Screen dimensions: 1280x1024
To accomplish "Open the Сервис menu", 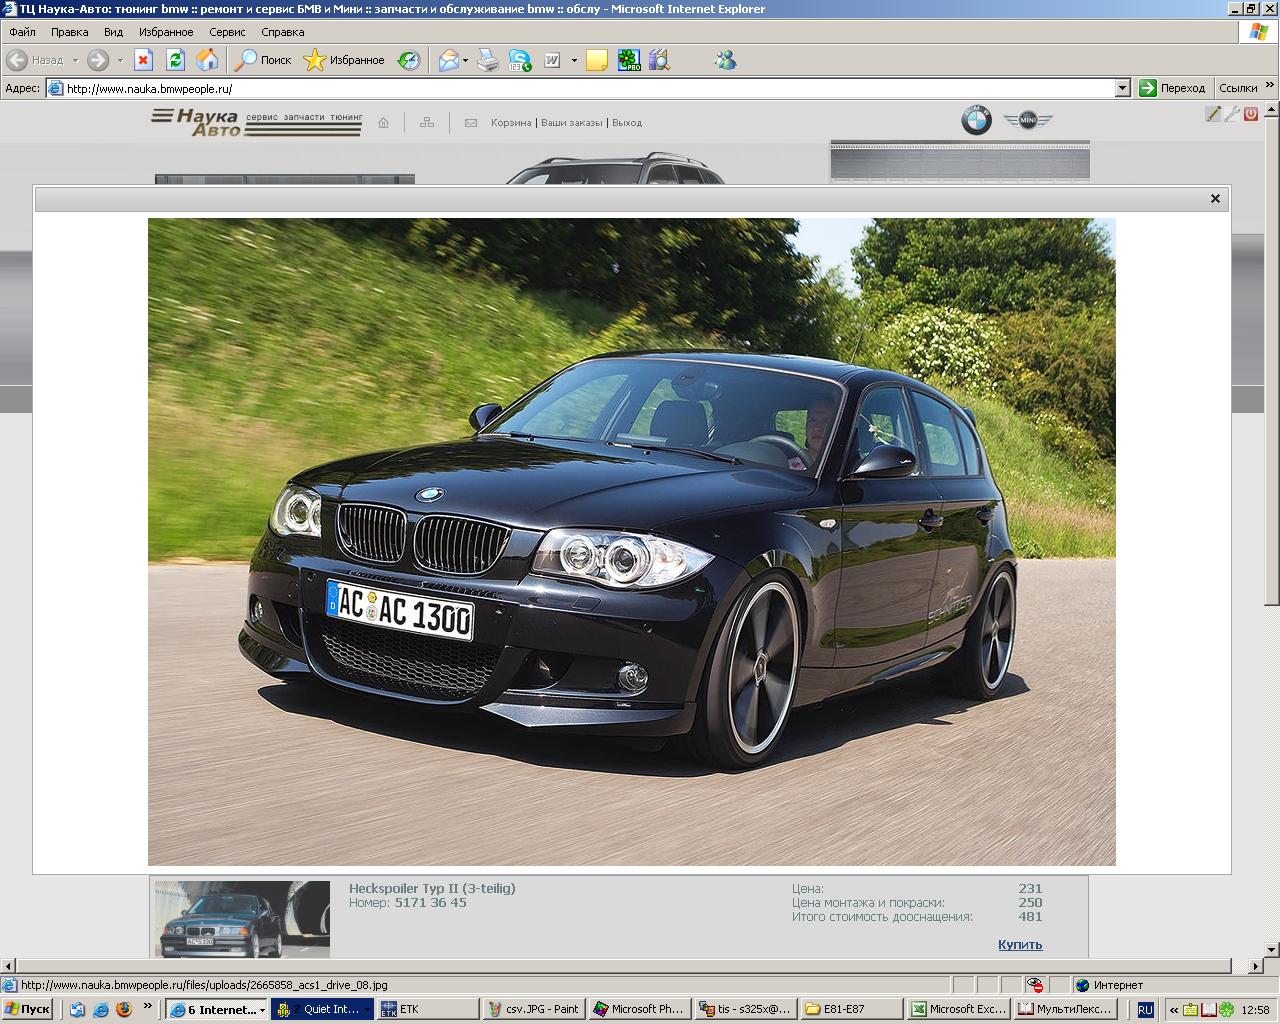I will (x=227, y=32).
